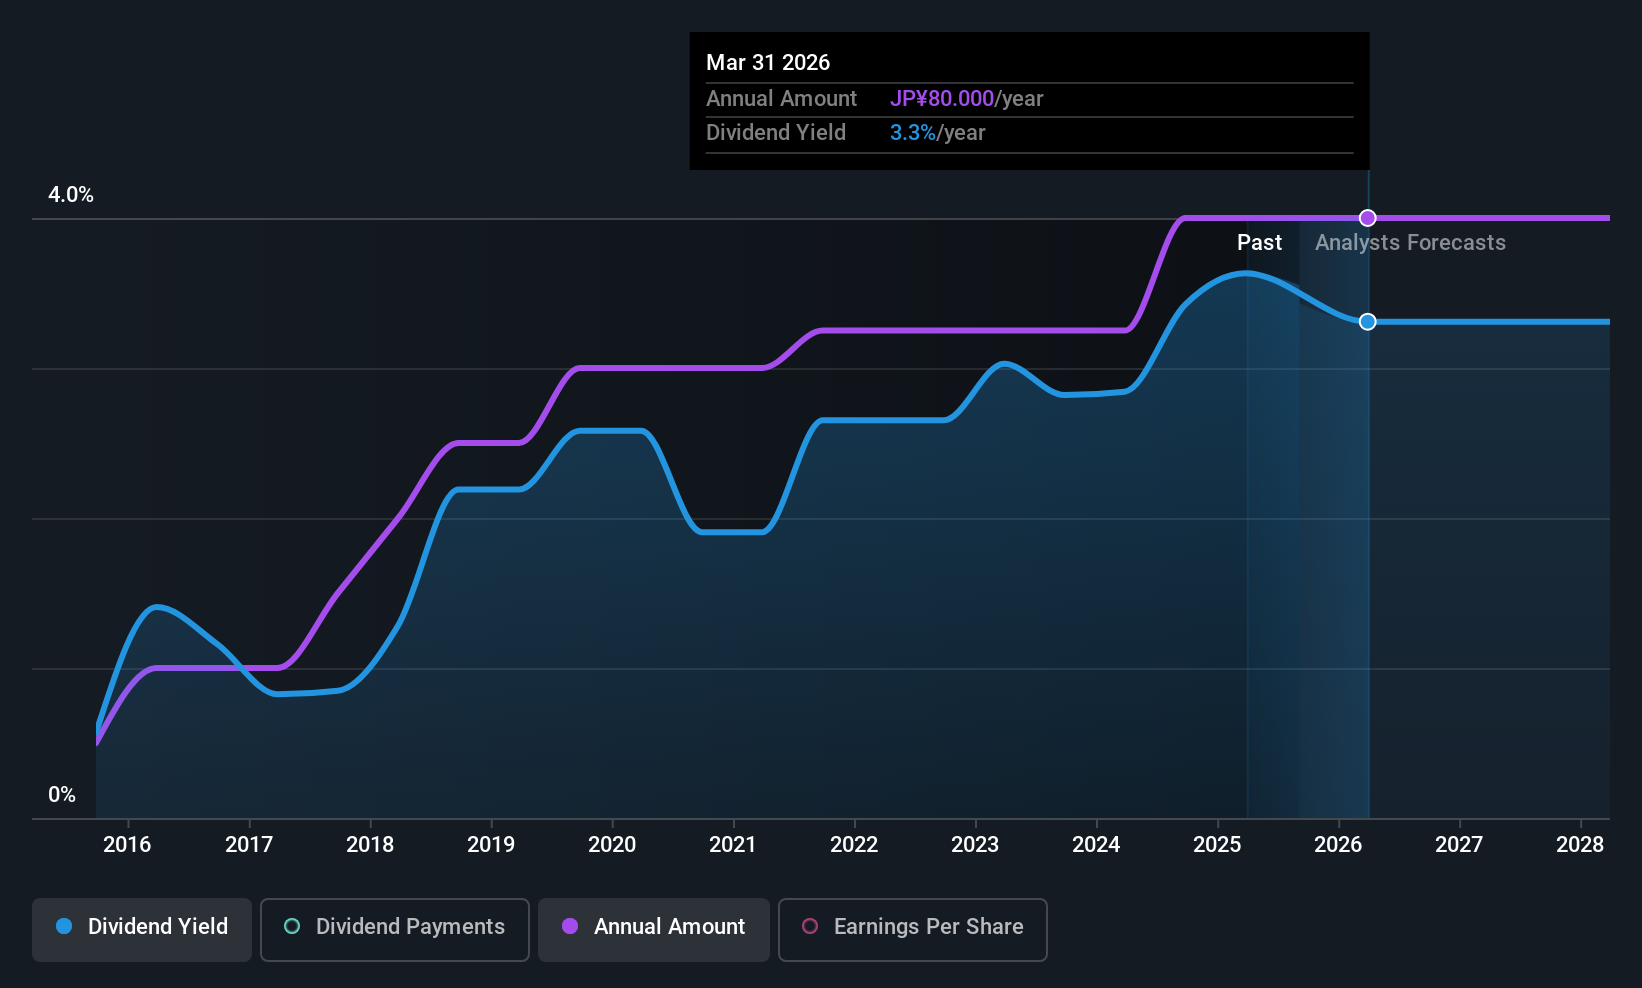Click the JP¥80.000 annual amount value
The height and width of the screenshot is (988, 1642).
pos(942,99)
